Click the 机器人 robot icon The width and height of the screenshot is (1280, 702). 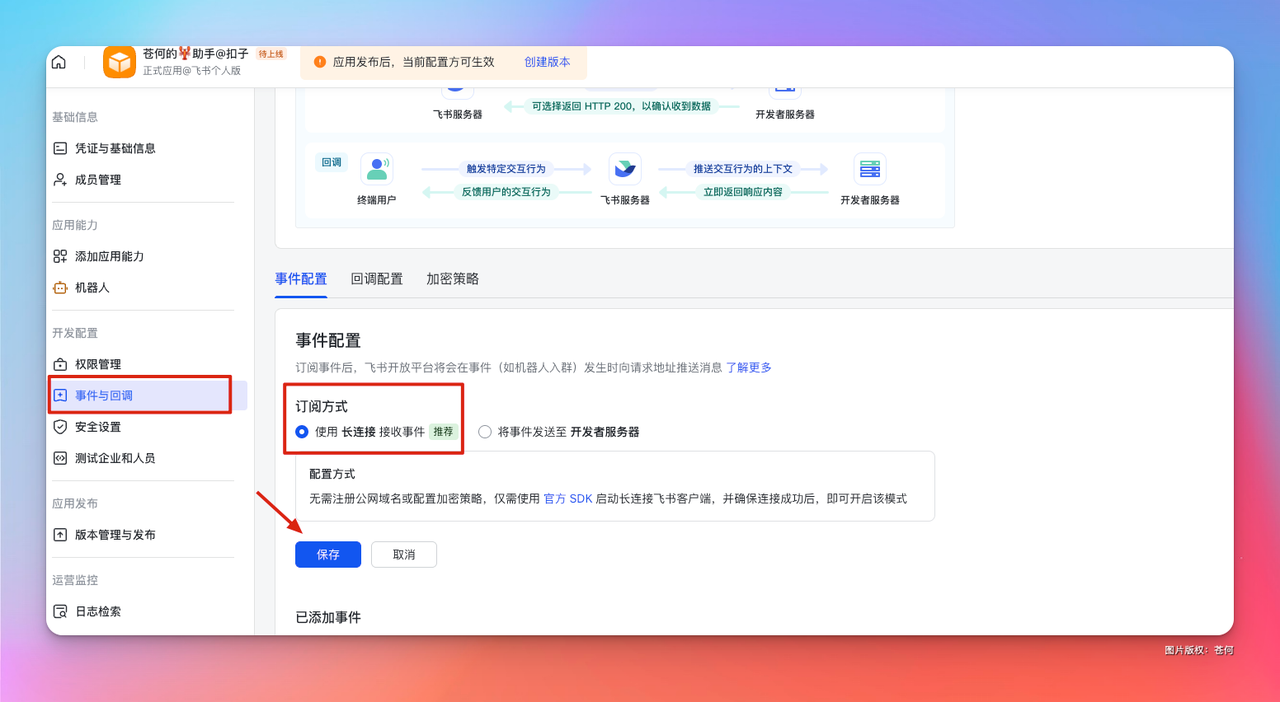[x=60, y=287]
